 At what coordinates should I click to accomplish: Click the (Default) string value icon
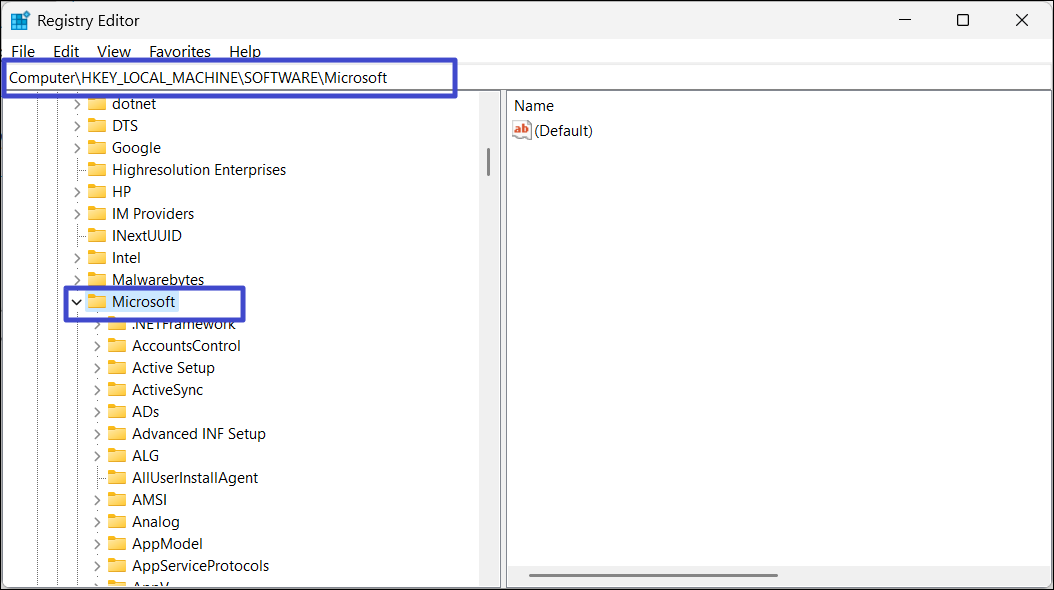click(x=522, y=130)
